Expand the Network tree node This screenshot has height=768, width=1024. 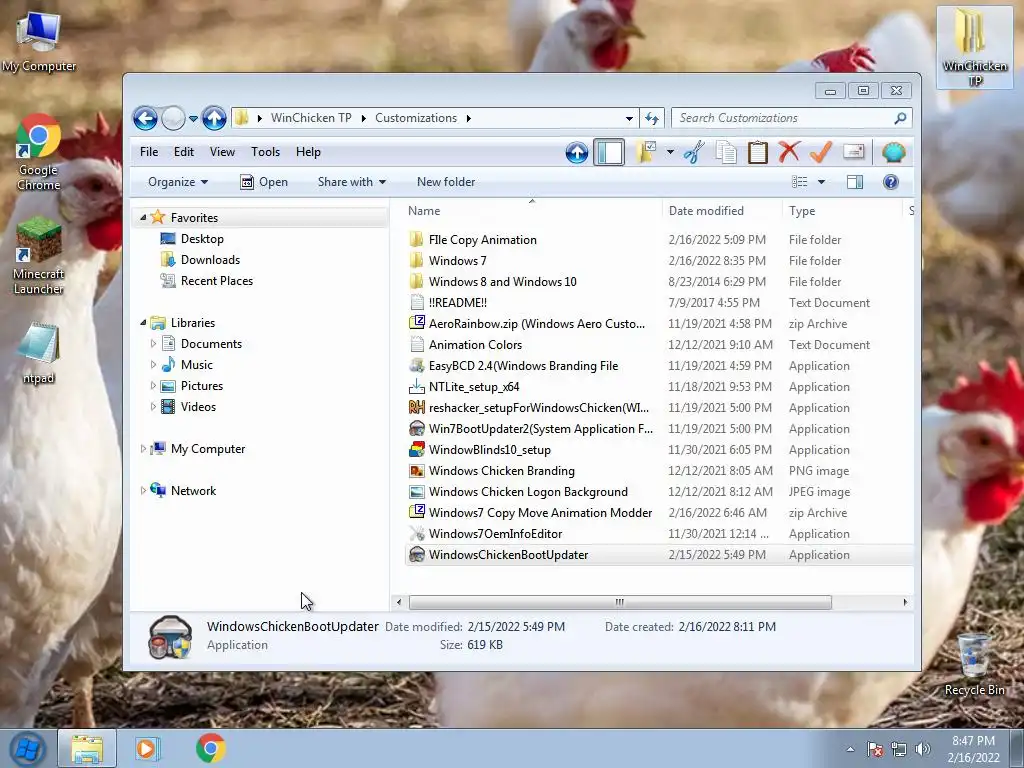tap(143, 490)
